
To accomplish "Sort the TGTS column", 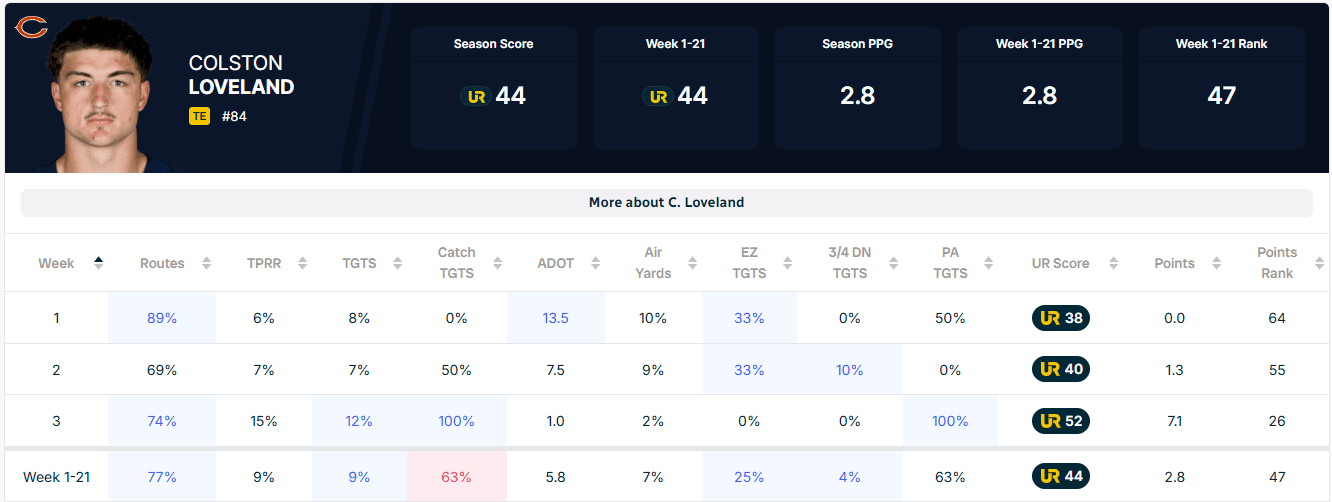I will [x=397, y=263].
